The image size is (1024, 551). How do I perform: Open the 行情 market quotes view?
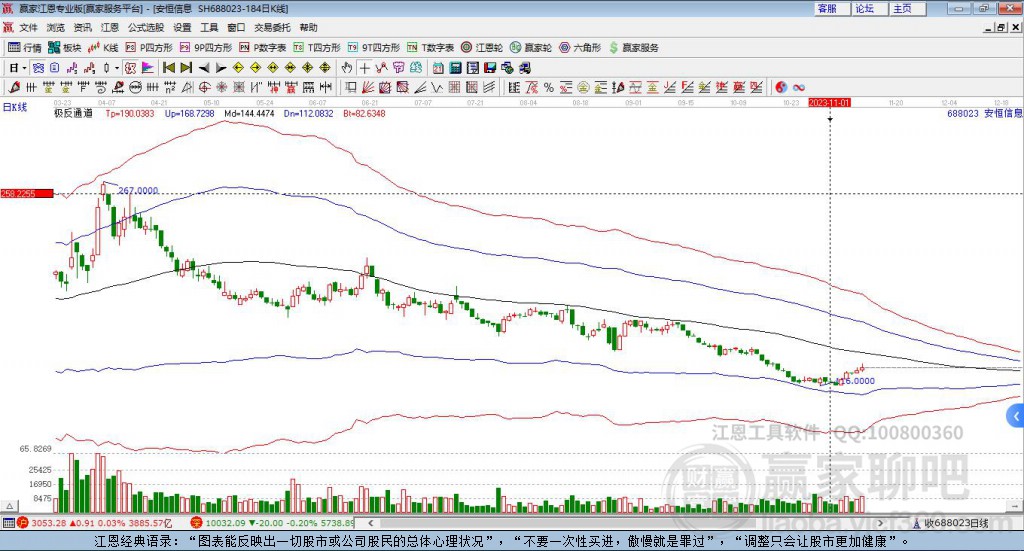coord(24,48)
